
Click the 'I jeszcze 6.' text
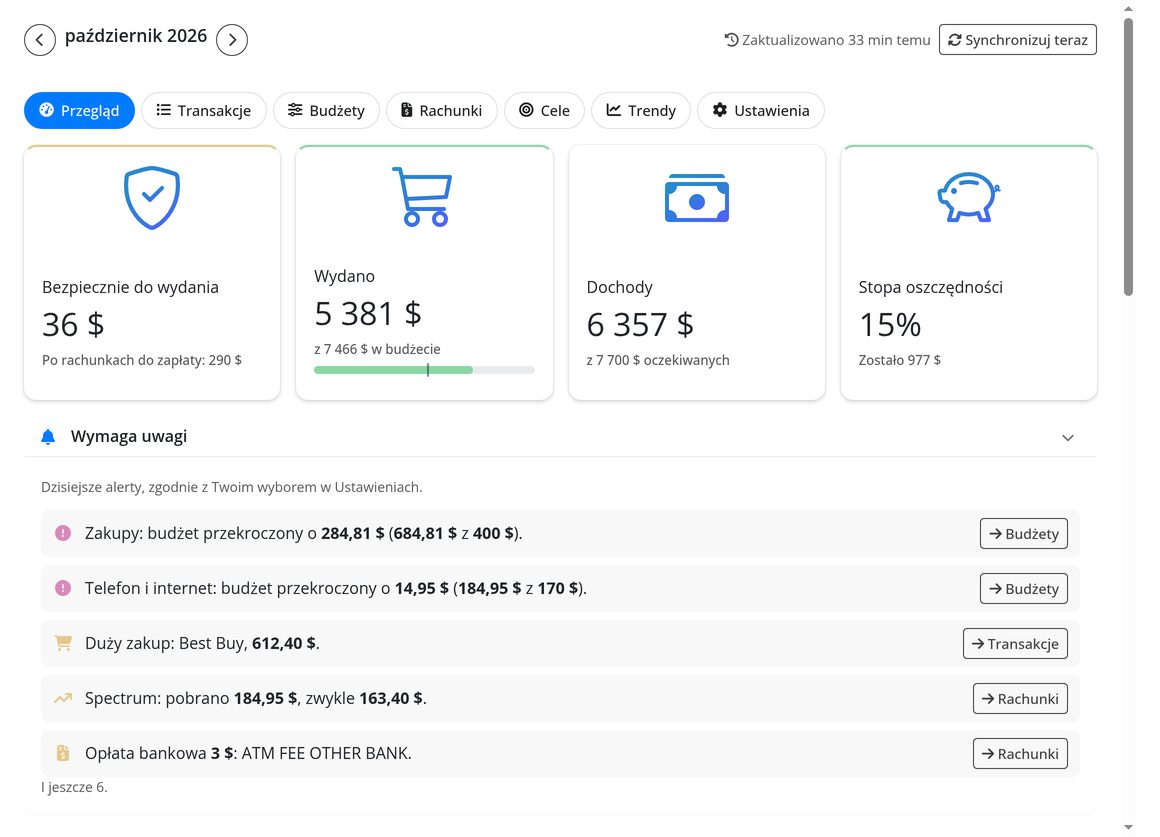coord(74,787)
